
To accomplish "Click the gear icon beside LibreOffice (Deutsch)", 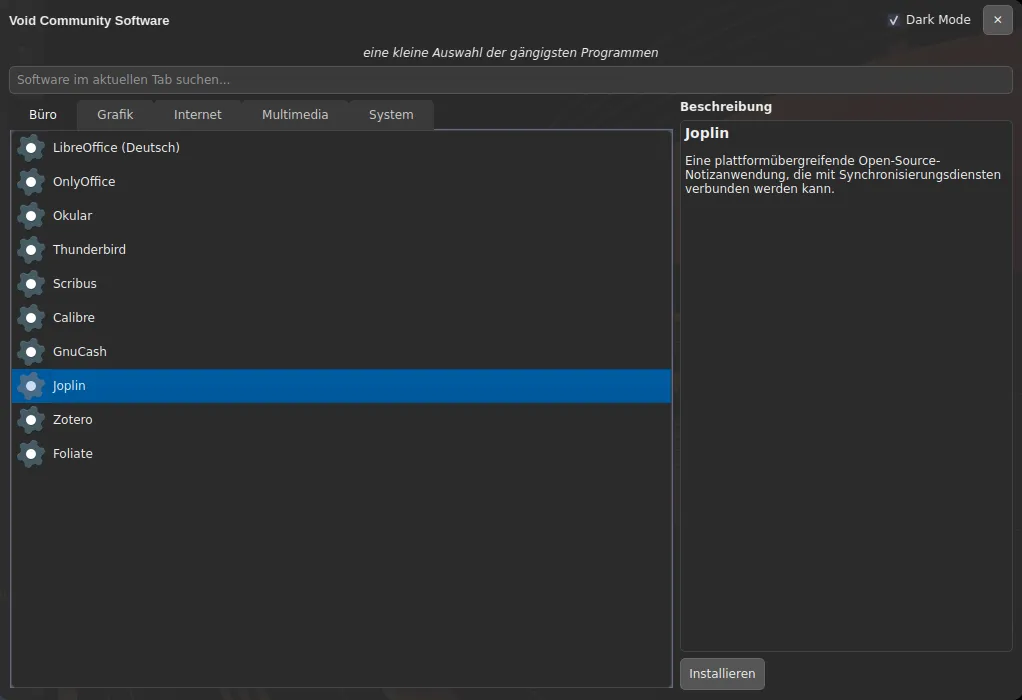I will (x=31, y=148).
